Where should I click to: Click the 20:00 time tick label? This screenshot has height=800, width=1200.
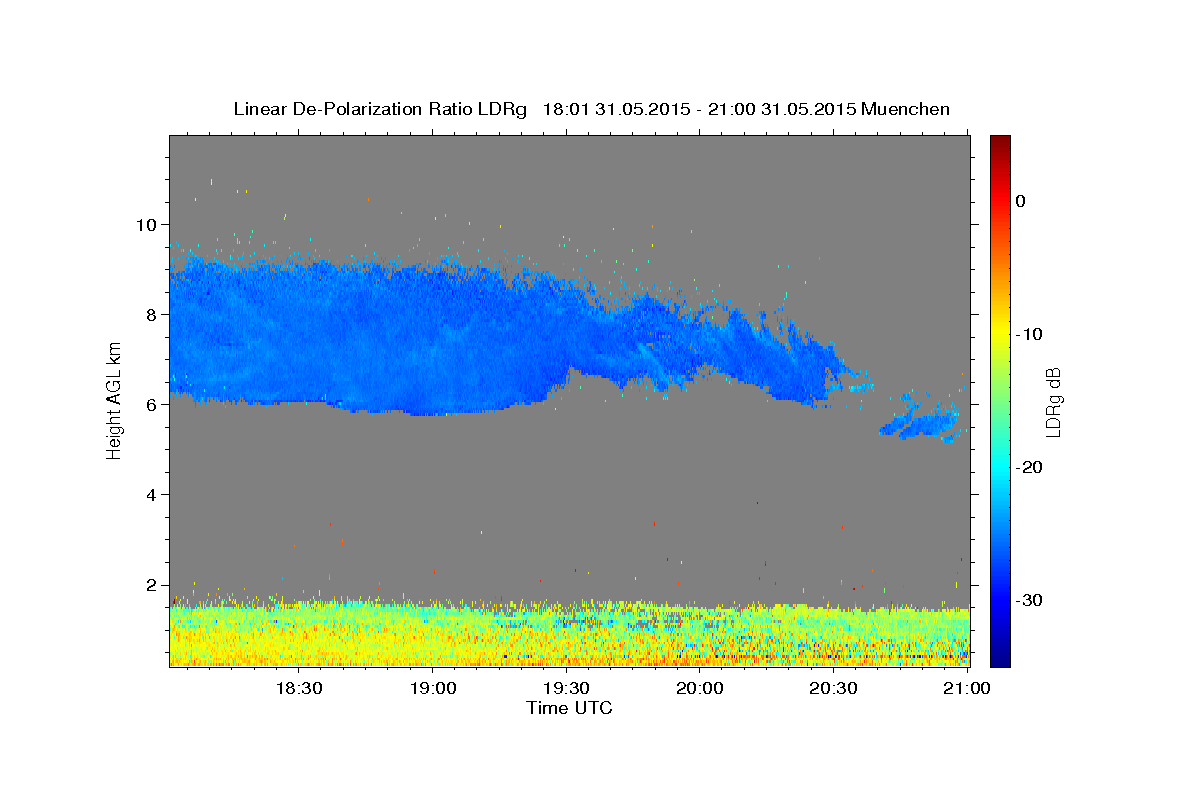click(699, 689)
